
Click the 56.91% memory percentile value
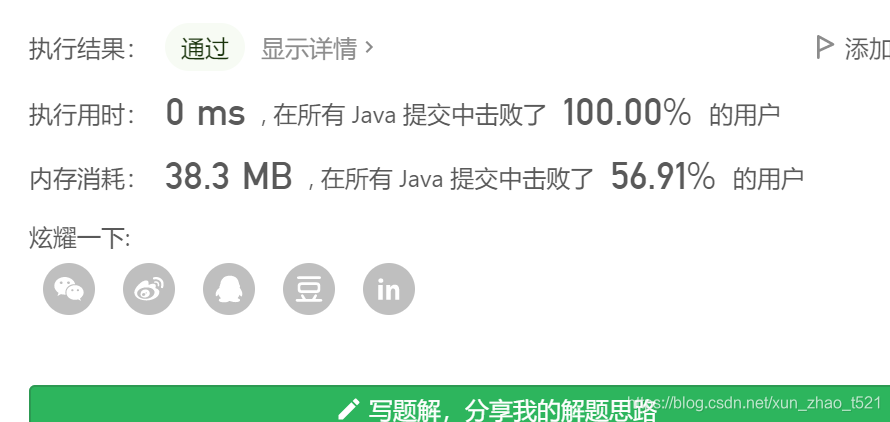coord(663,177)
